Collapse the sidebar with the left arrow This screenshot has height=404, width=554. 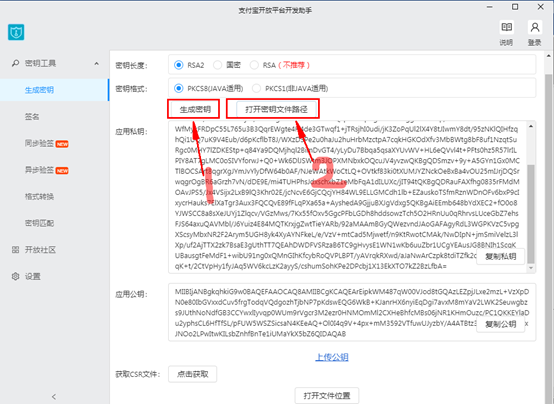pos(54,397)
